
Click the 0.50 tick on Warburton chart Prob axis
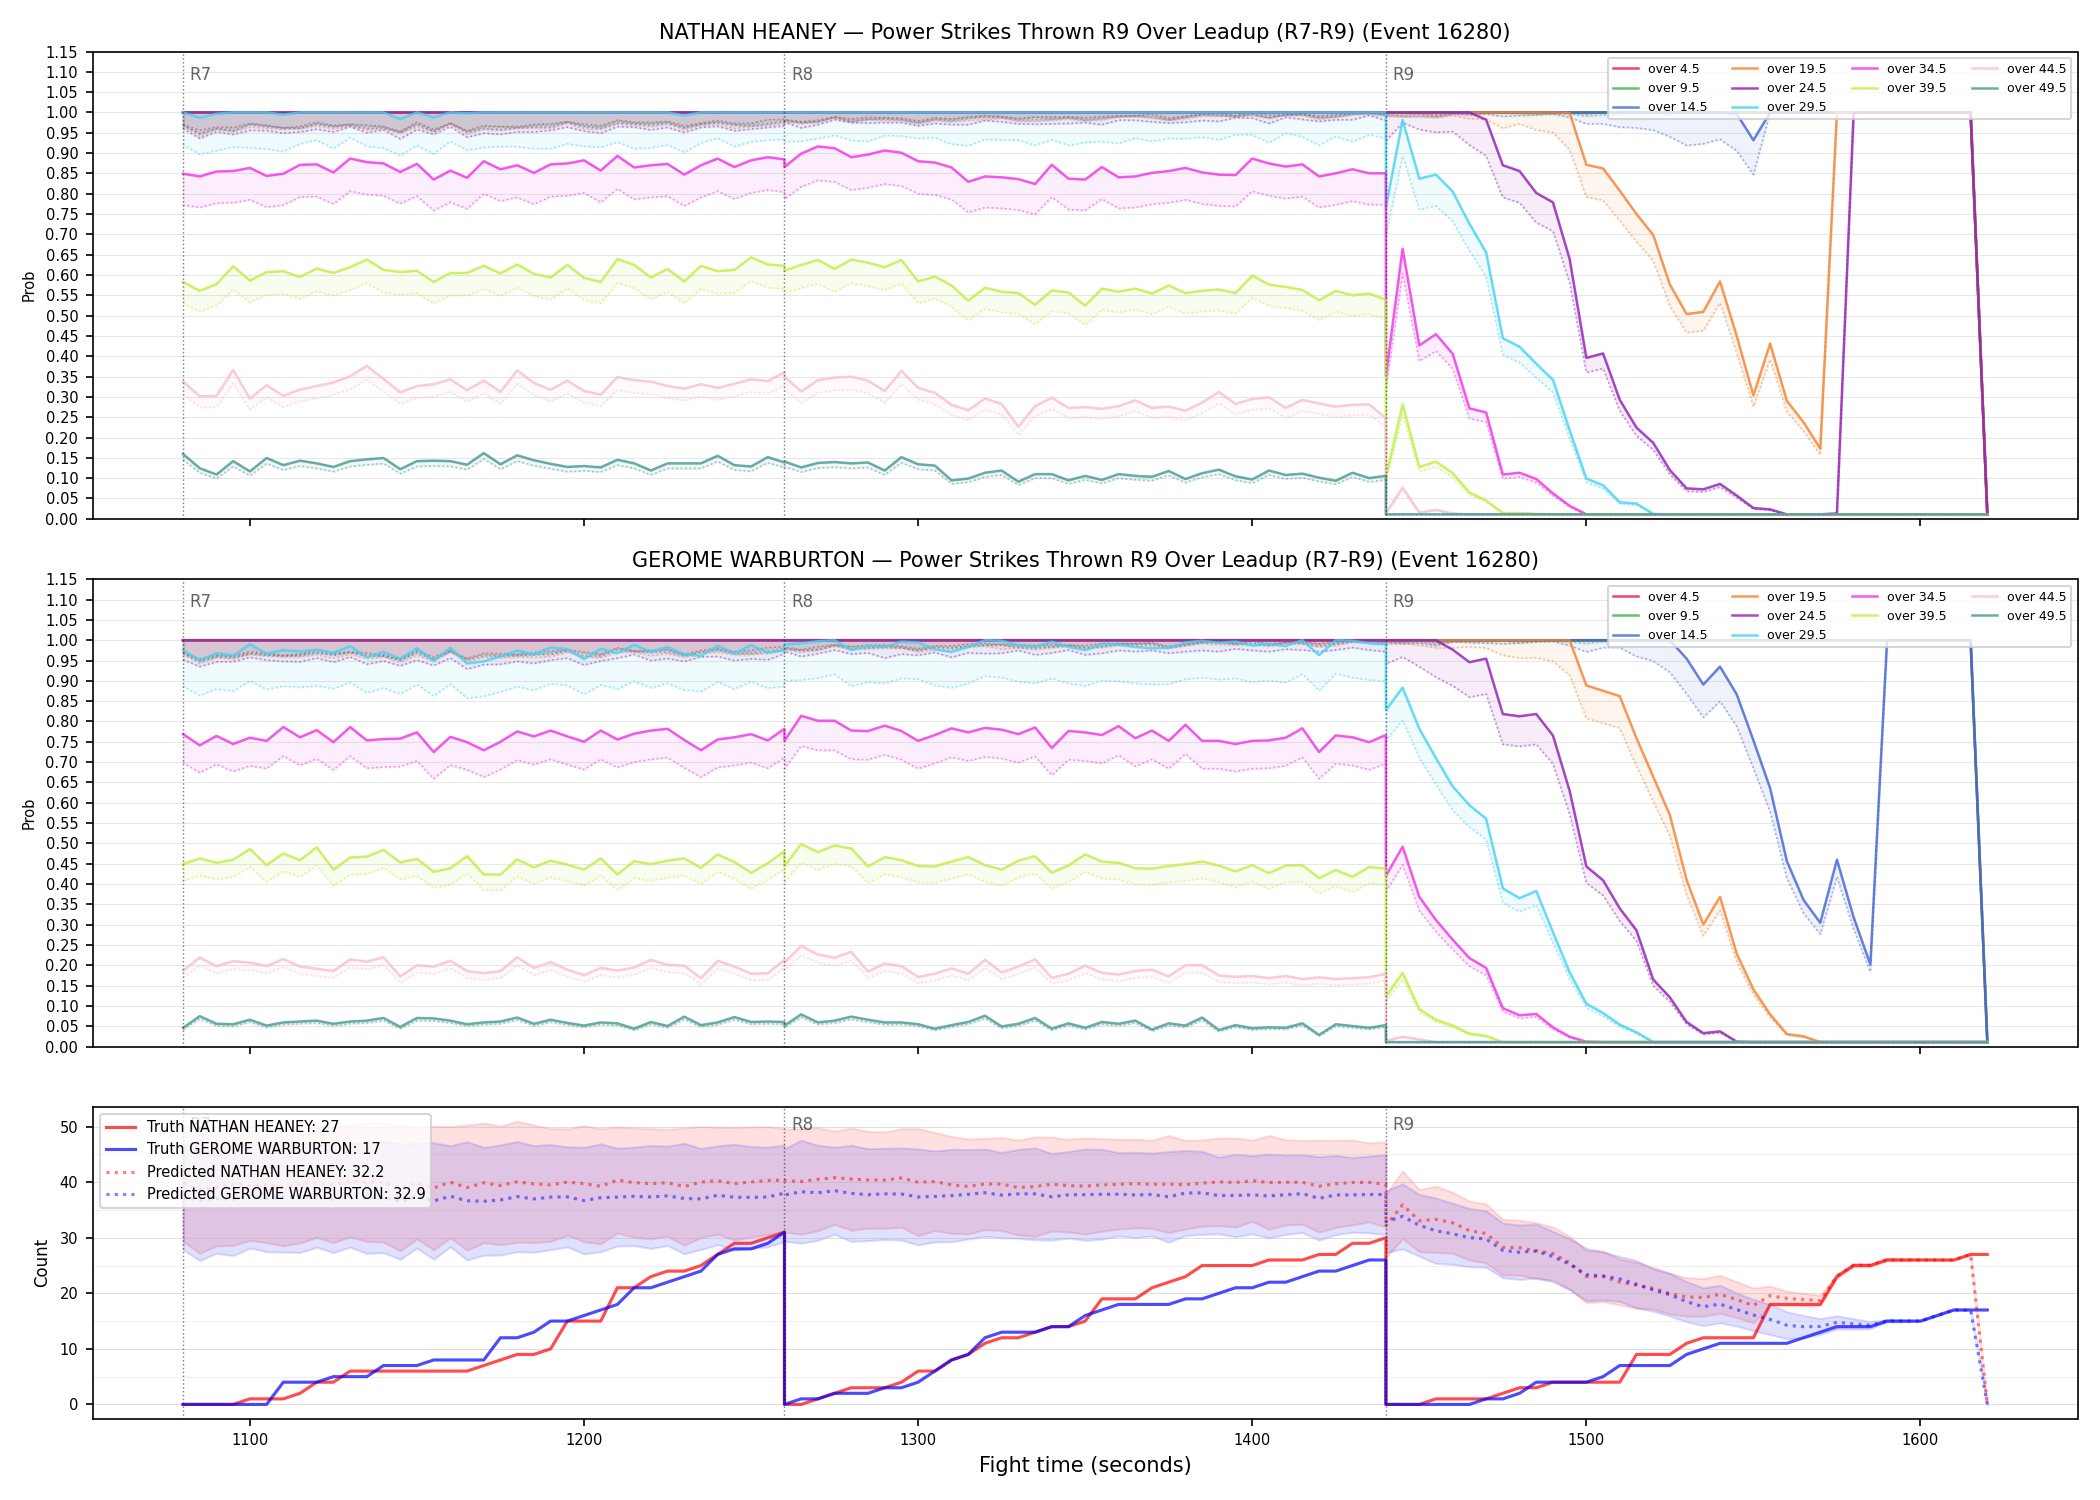tap(62, 844)
